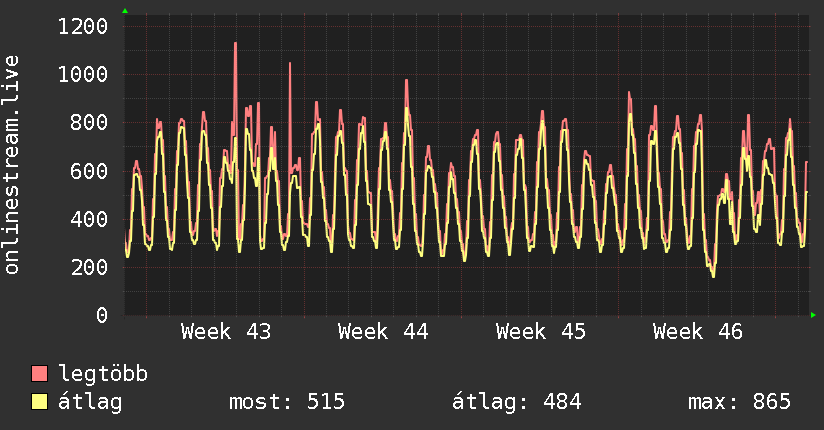The image size is (824, 430).
Task: Click the 1000 y-axis tick label
Action: pos(83,75)
